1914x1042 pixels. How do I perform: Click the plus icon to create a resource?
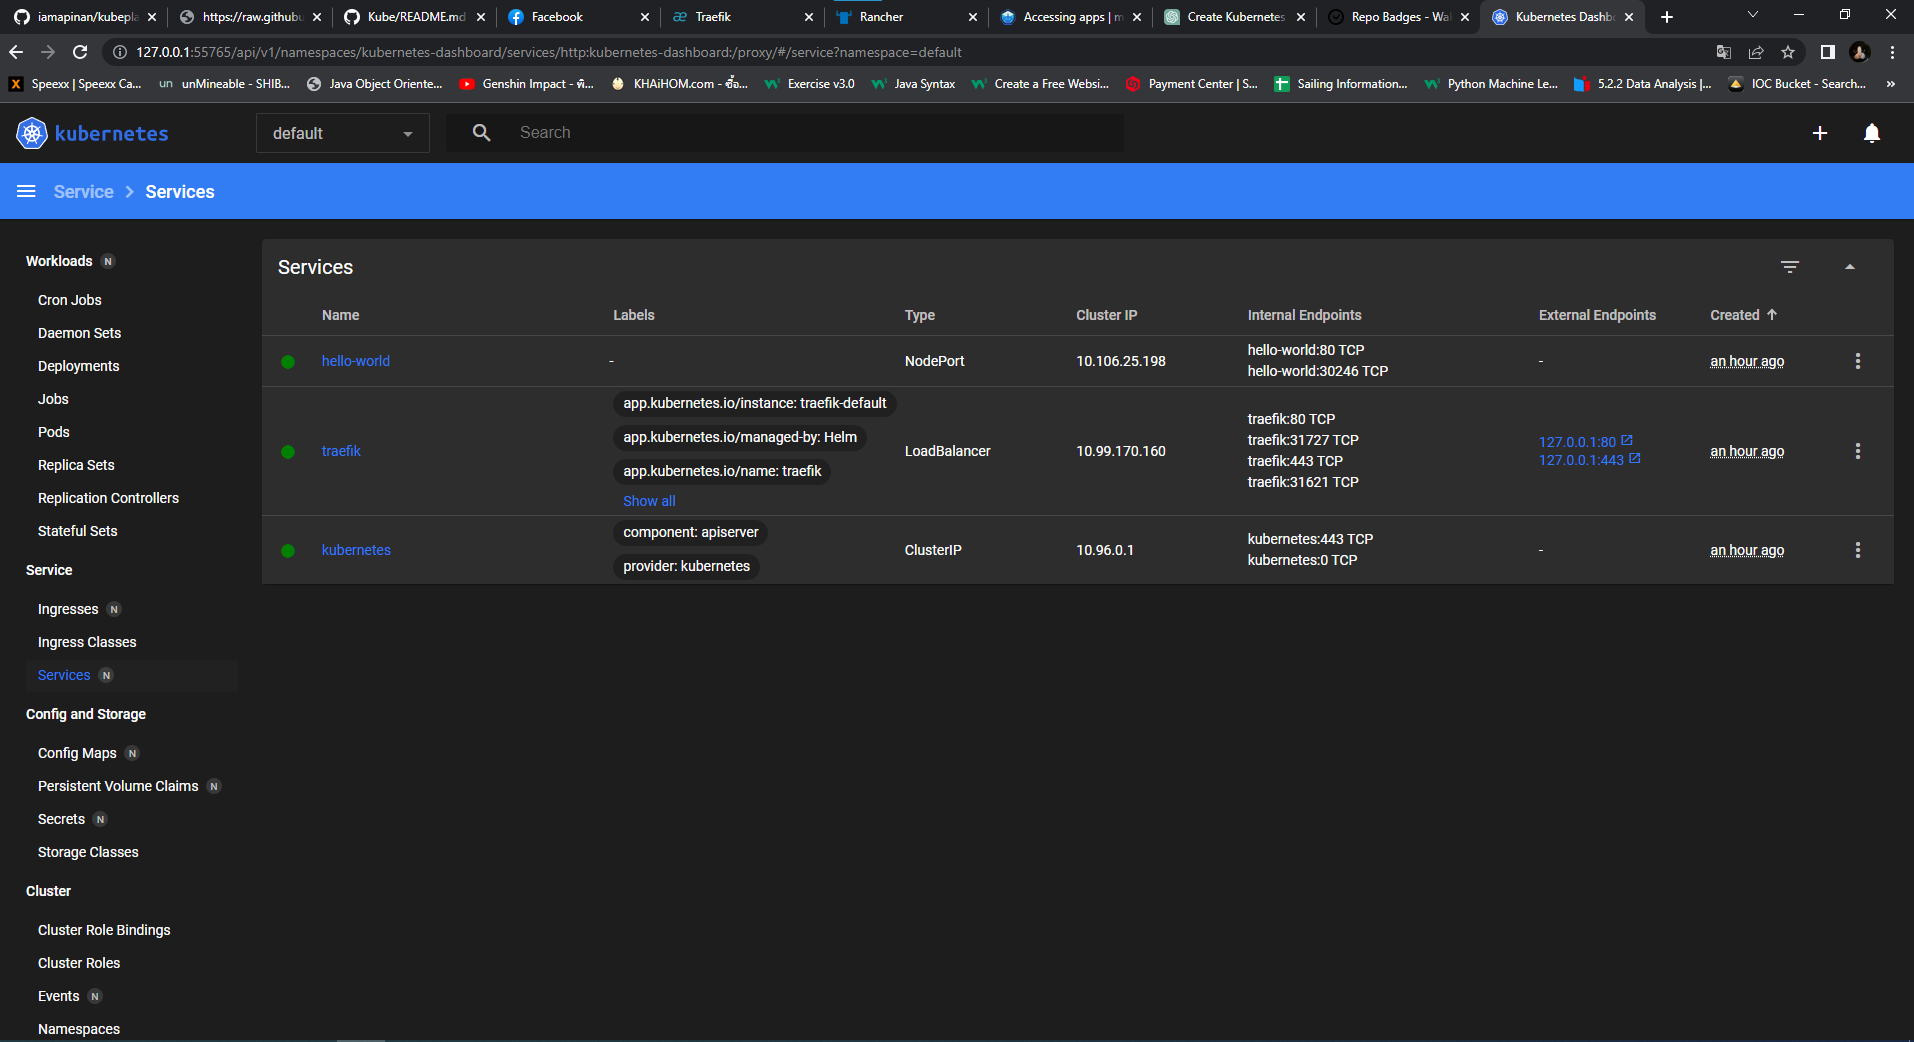coord(1820,133)
